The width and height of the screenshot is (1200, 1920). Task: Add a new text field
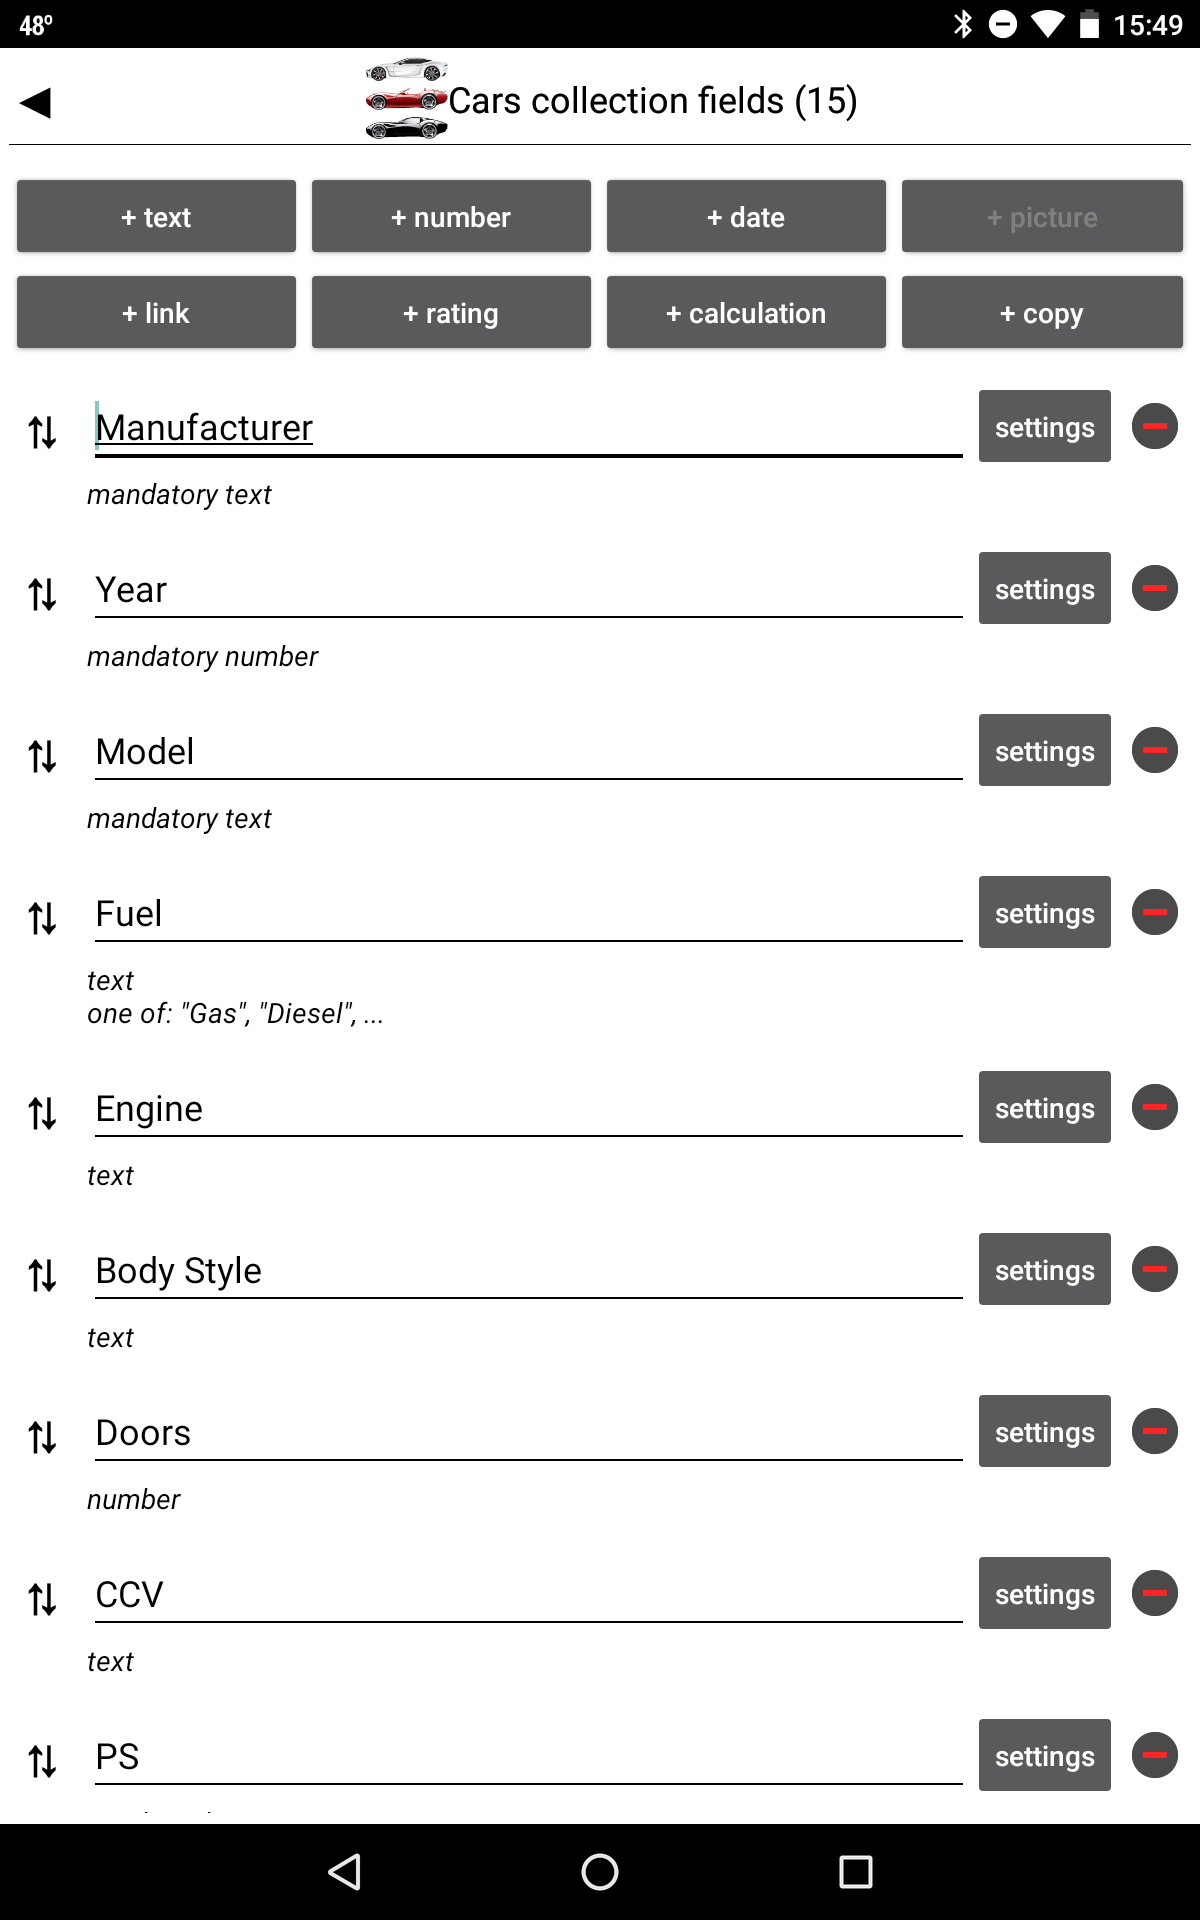[156, 216]
